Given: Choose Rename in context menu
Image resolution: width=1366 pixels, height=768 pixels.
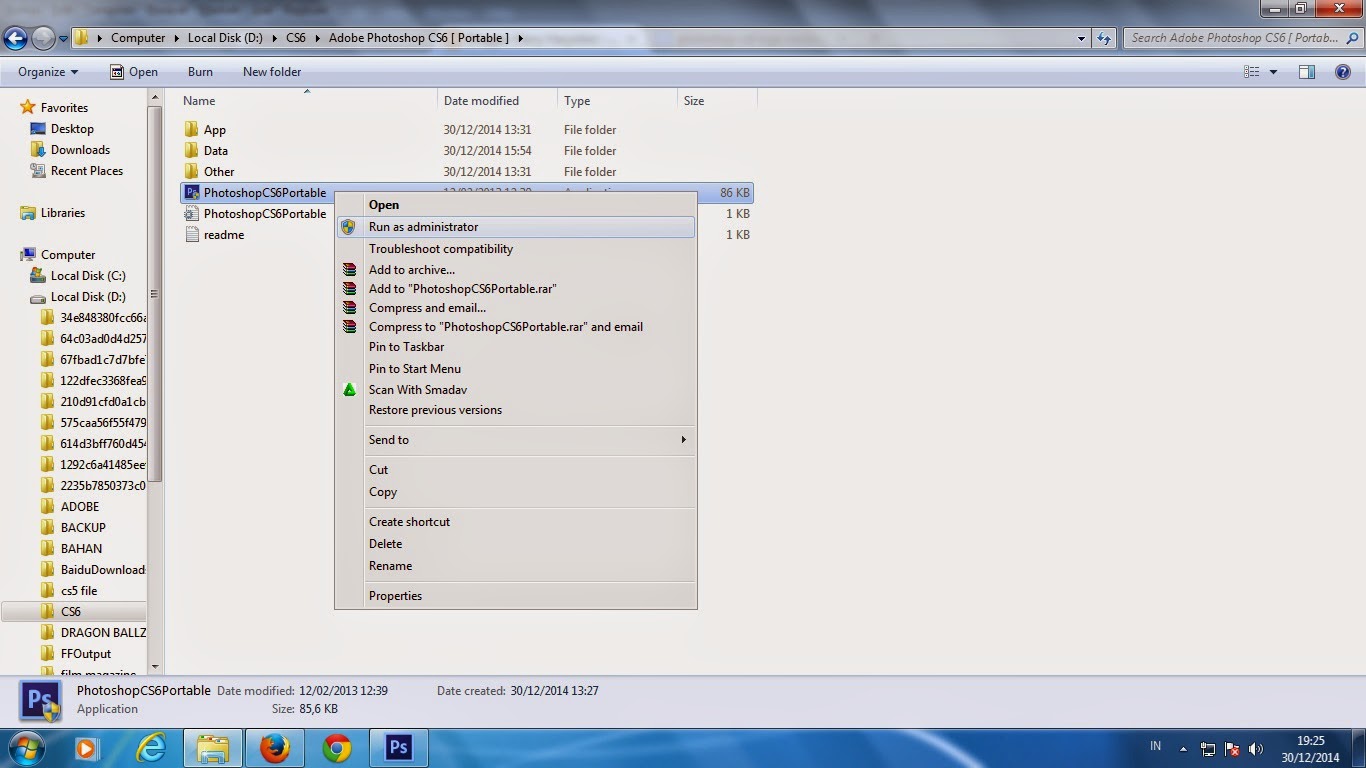Looking at the screenshot, I should (516, 566).
